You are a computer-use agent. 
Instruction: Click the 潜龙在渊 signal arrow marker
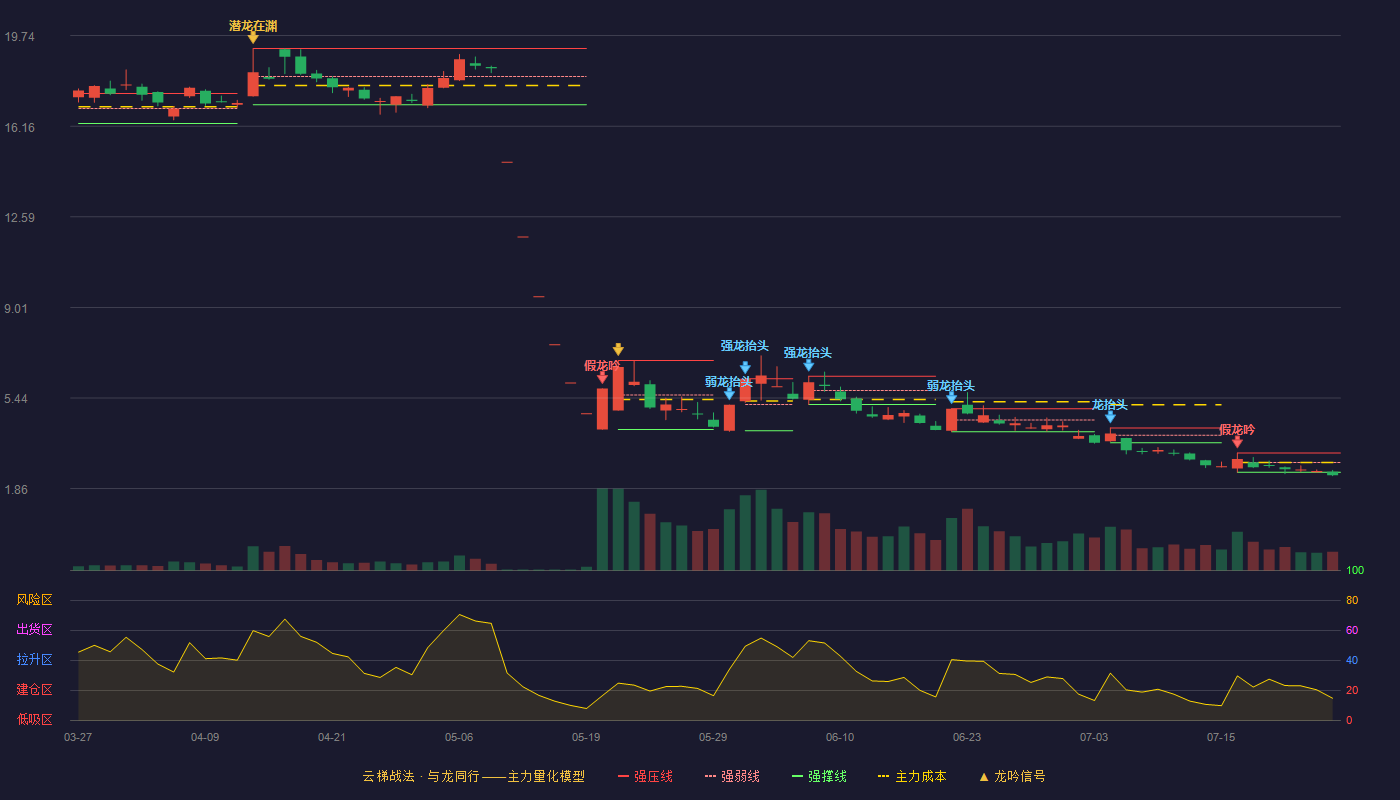(253, 38)
